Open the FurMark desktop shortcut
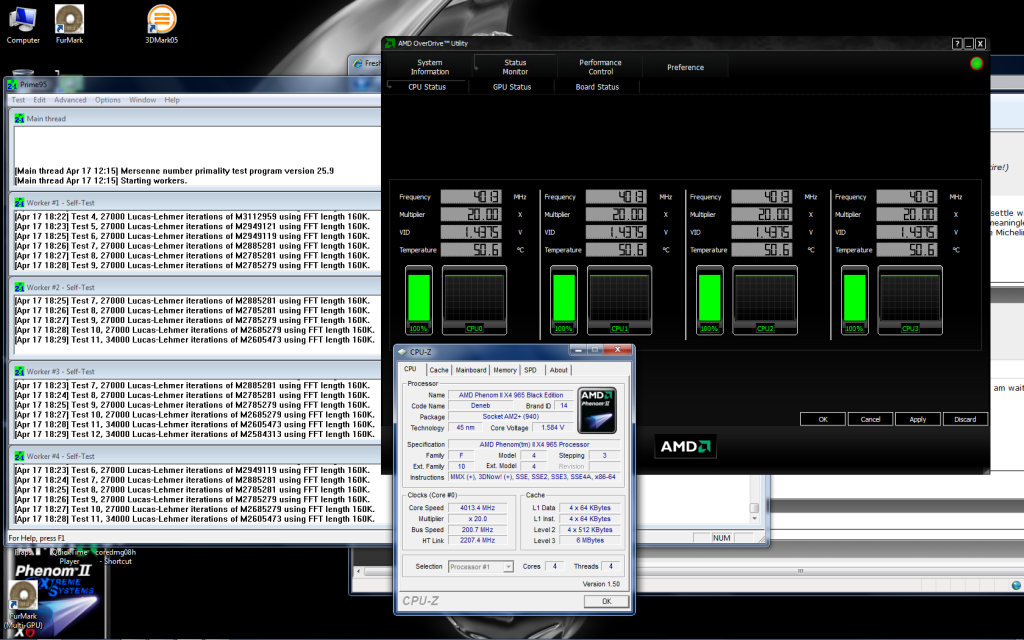1024x640 pixels. pyautogui.click(x=69, y=20)
